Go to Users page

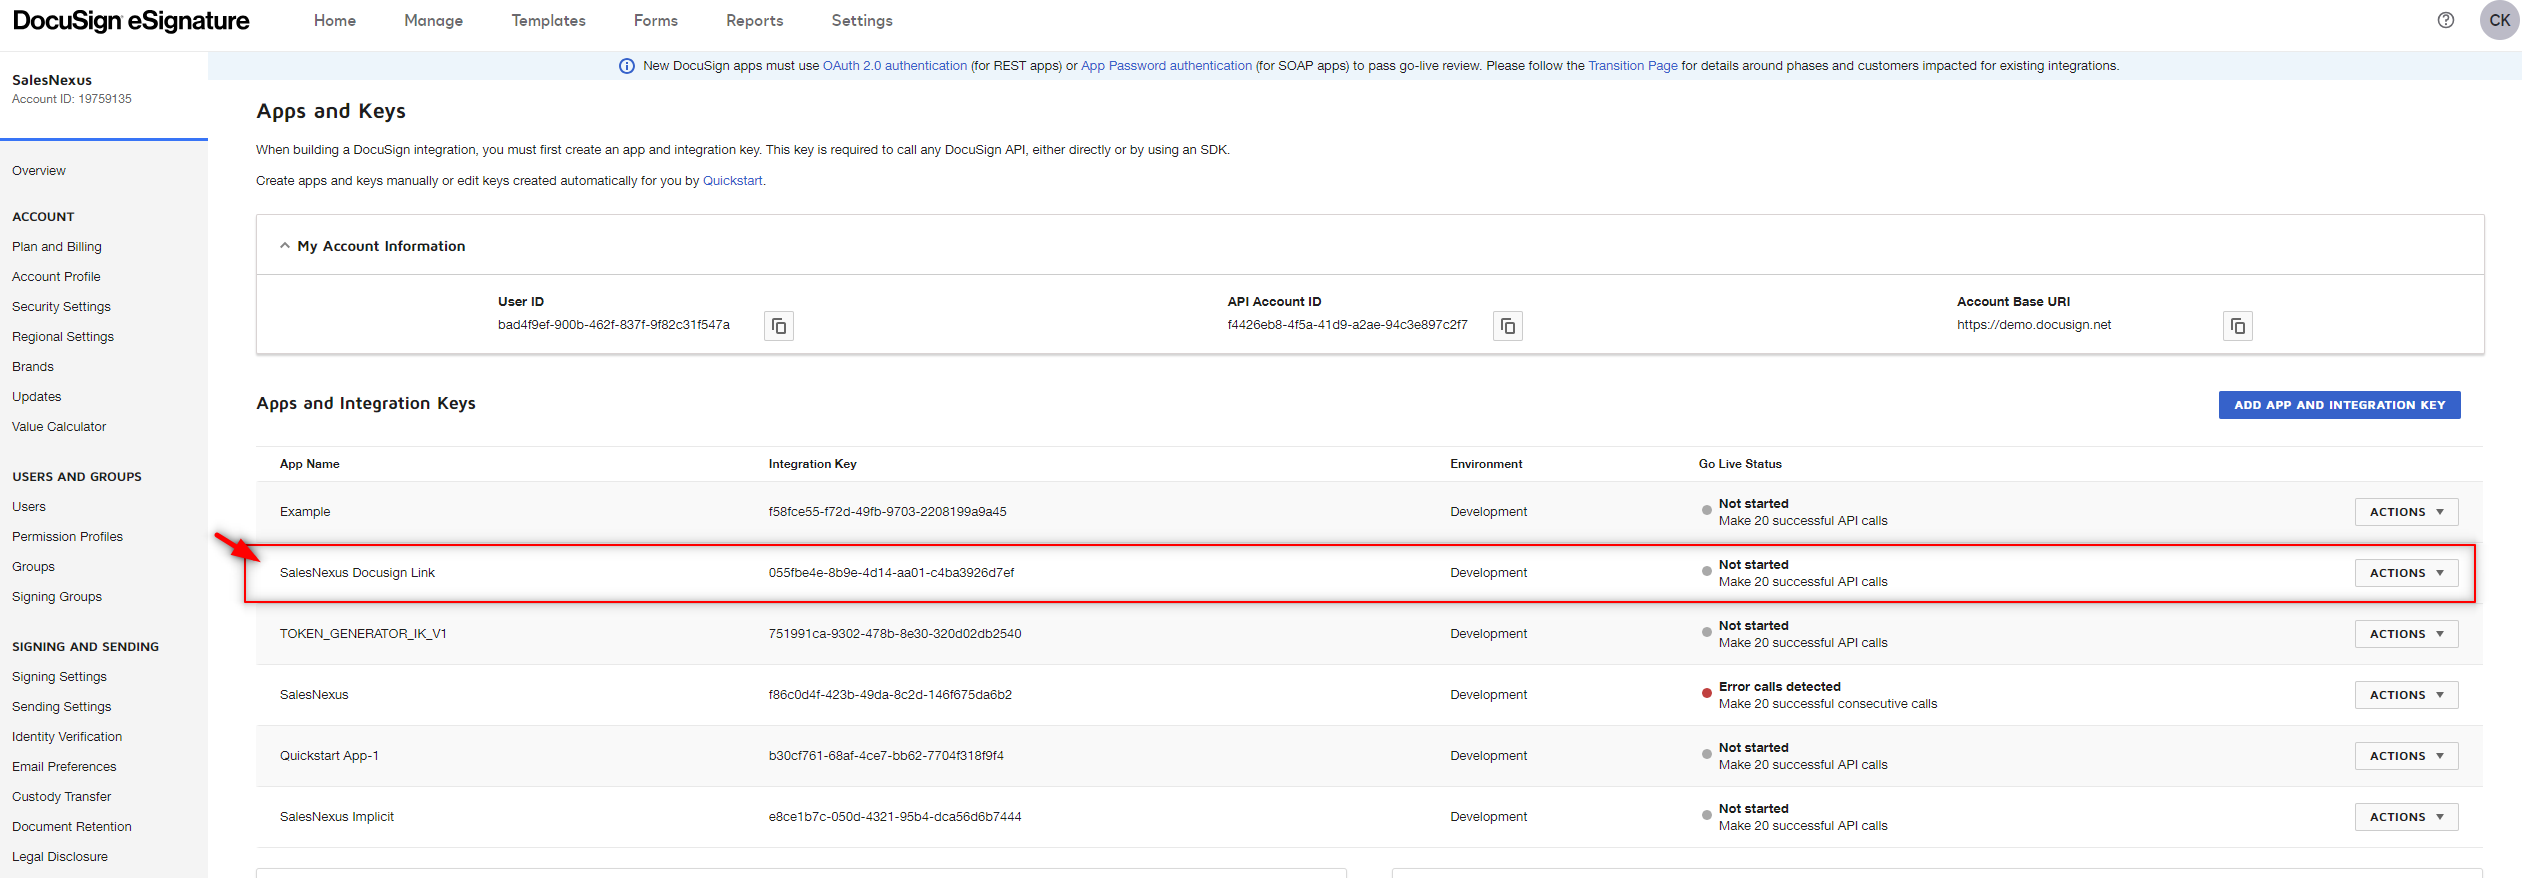coord(29,507)
